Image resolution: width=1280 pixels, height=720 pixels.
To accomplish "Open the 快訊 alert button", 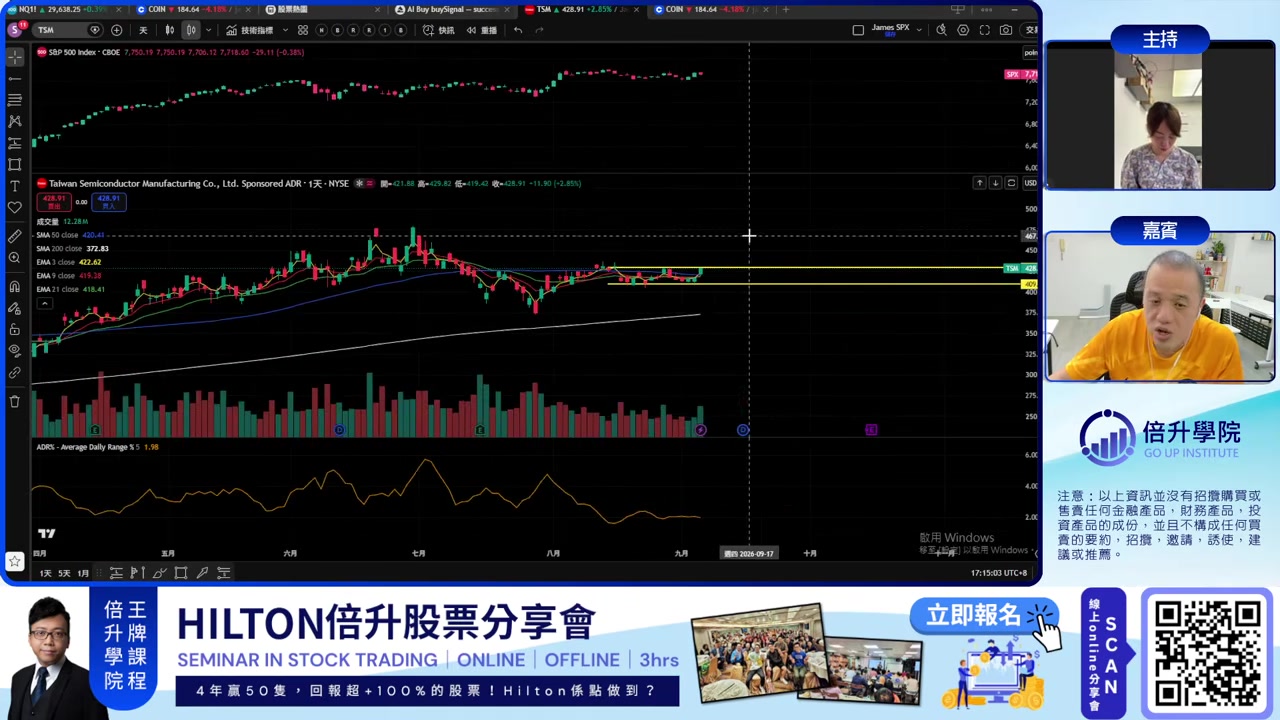I will [x=439, y=30].
